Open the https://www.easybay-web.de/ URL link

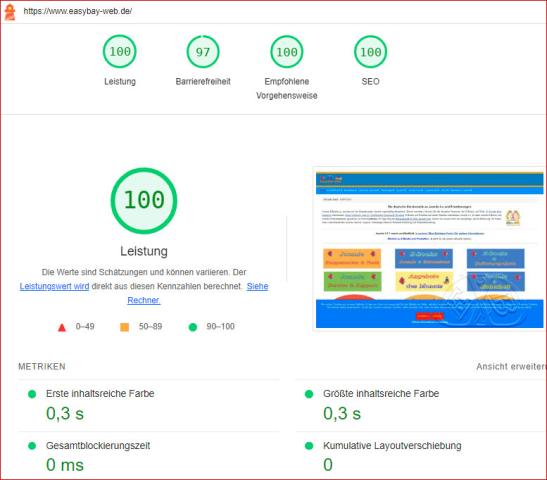[77, 11]
